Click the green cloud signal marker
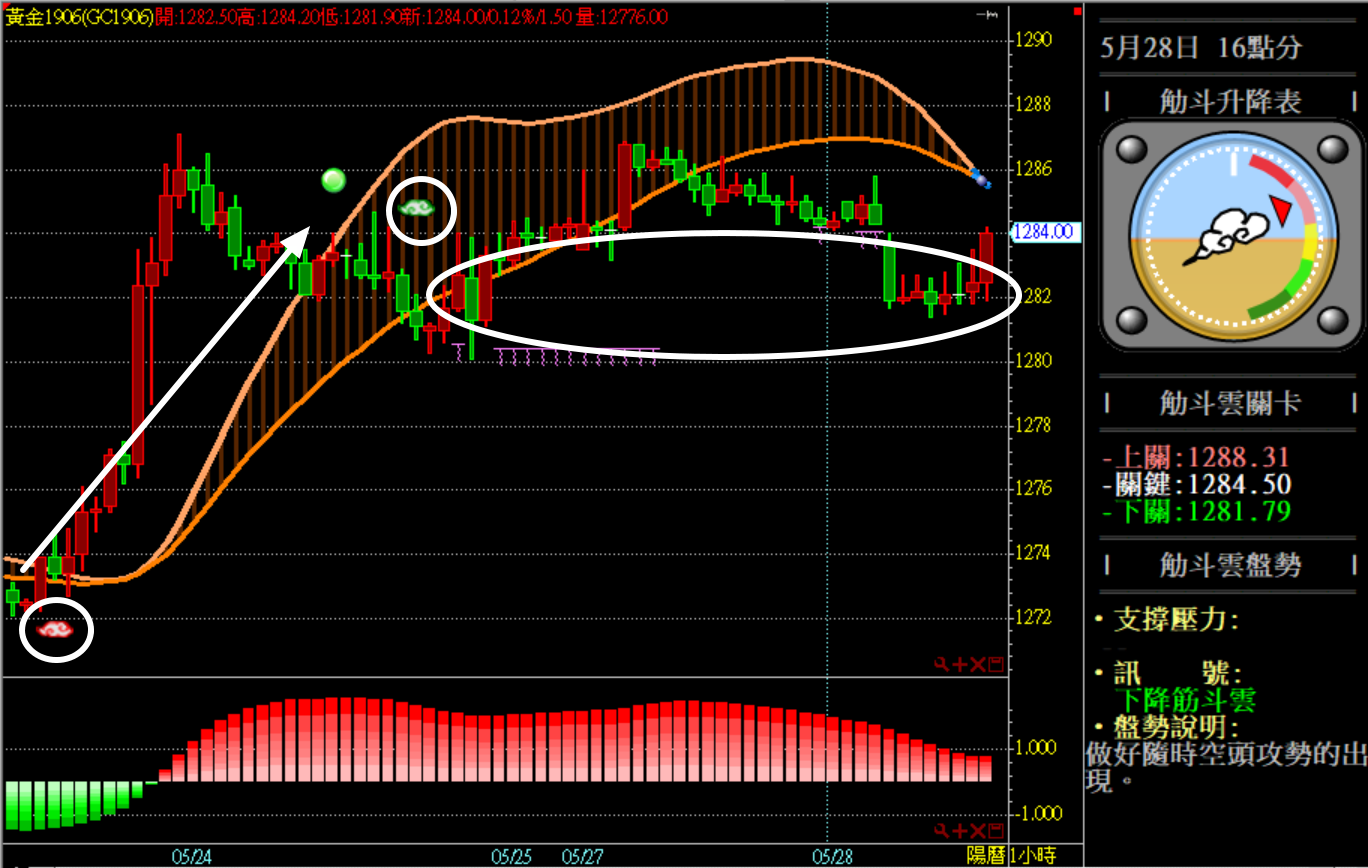The width and height of the screenshot is (1368, 868). (418, 208)
